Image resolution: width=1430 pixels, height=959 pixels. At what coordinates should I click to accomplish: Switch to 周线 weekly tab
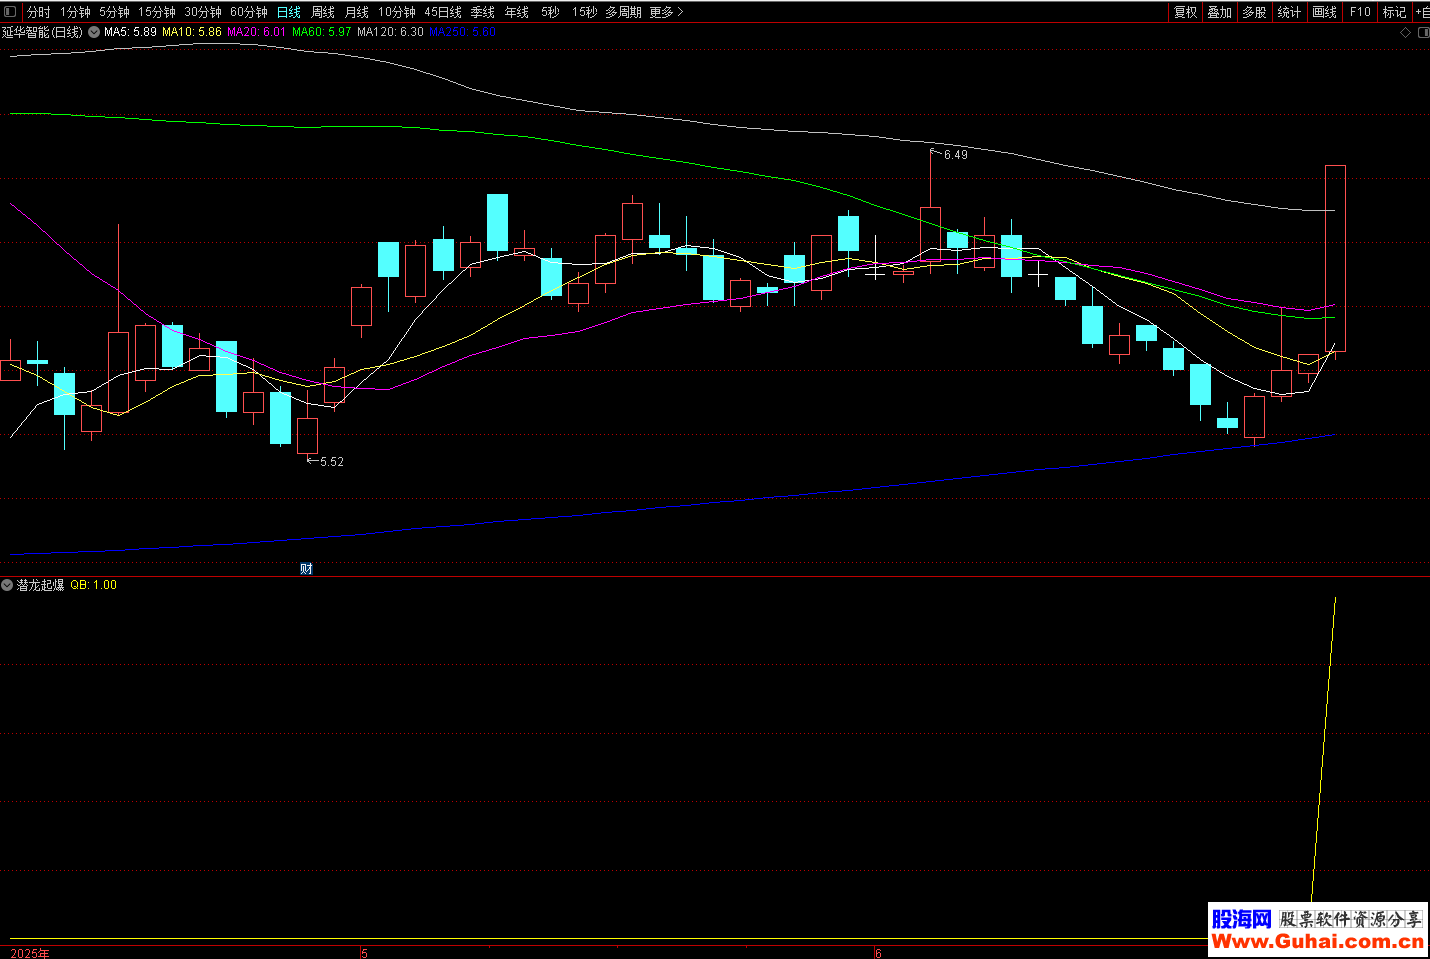(323, 12)
